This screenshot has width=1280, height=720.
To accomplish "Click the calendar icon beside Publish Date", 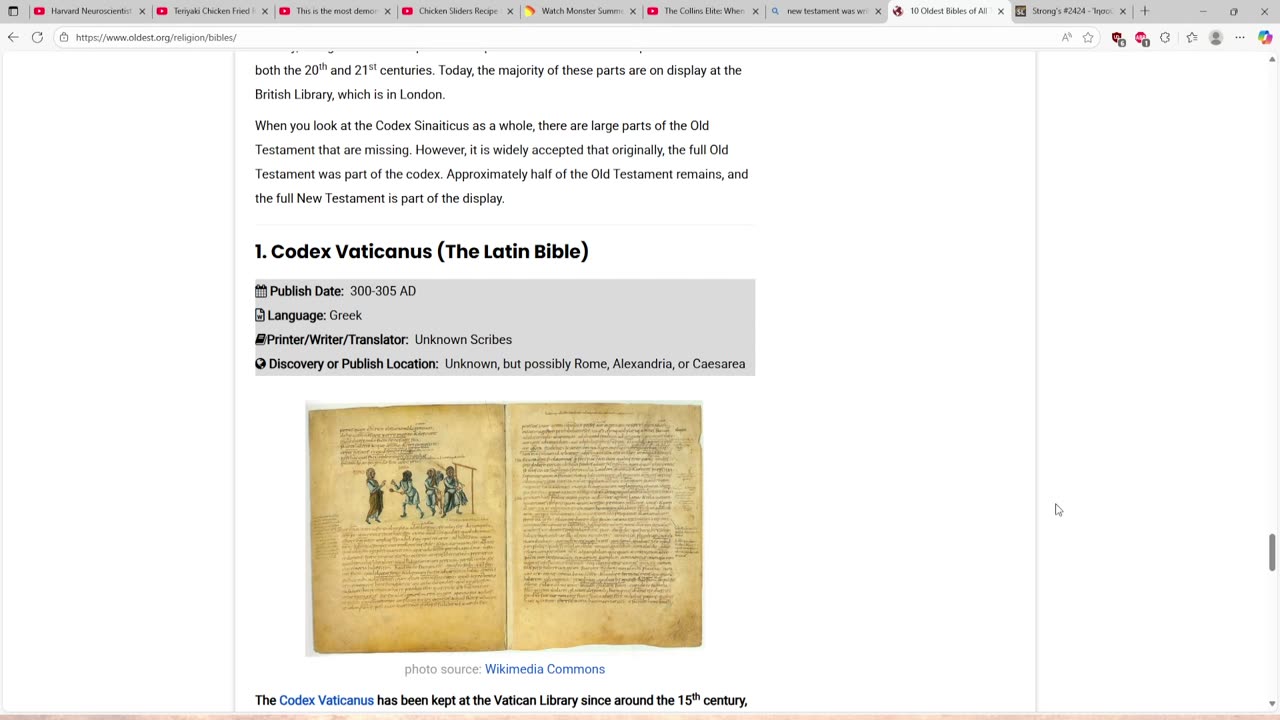I will 261,291.
